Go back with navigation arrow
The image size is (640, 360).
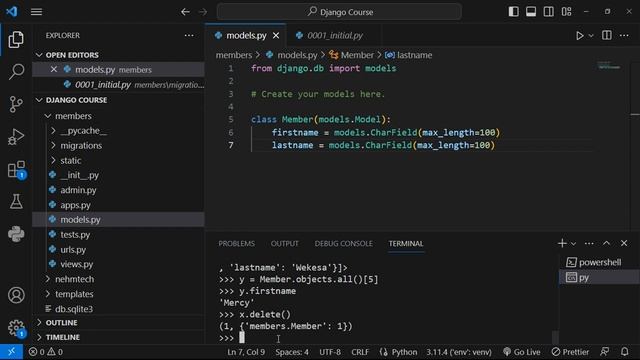click(185, 12)
